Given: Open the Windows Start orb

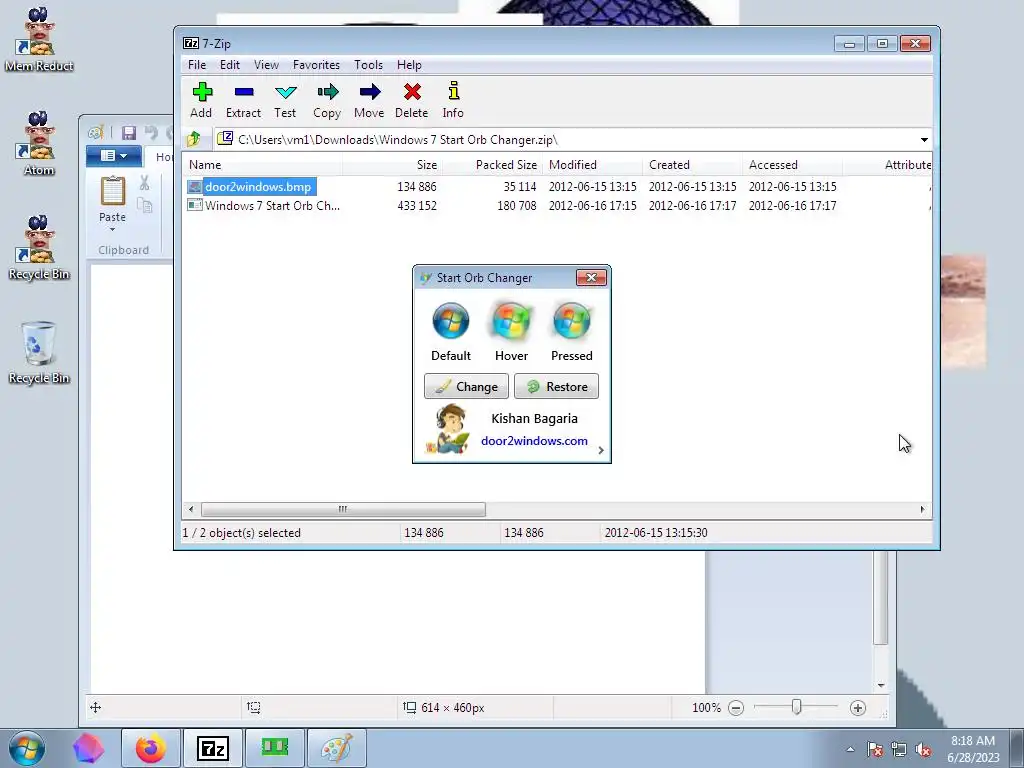Looking at the screenshot, I should (x=27, y=748).
